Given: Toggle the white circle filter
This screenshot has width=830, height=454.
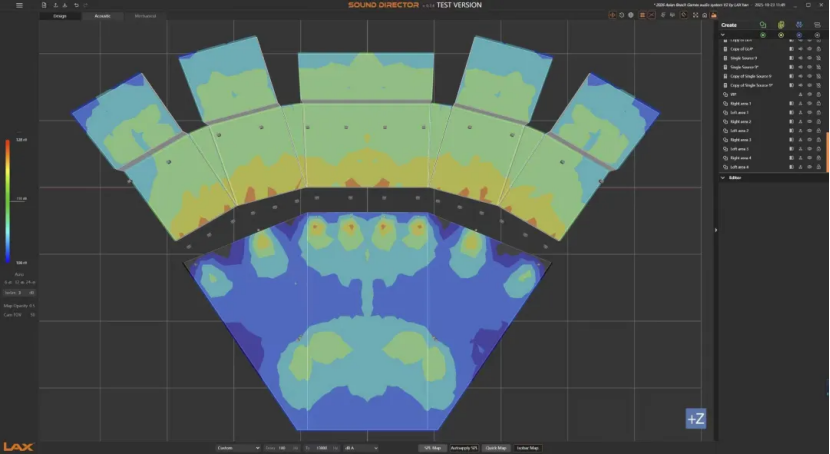Looking at the screenshot, I should [x=817, y=35].
